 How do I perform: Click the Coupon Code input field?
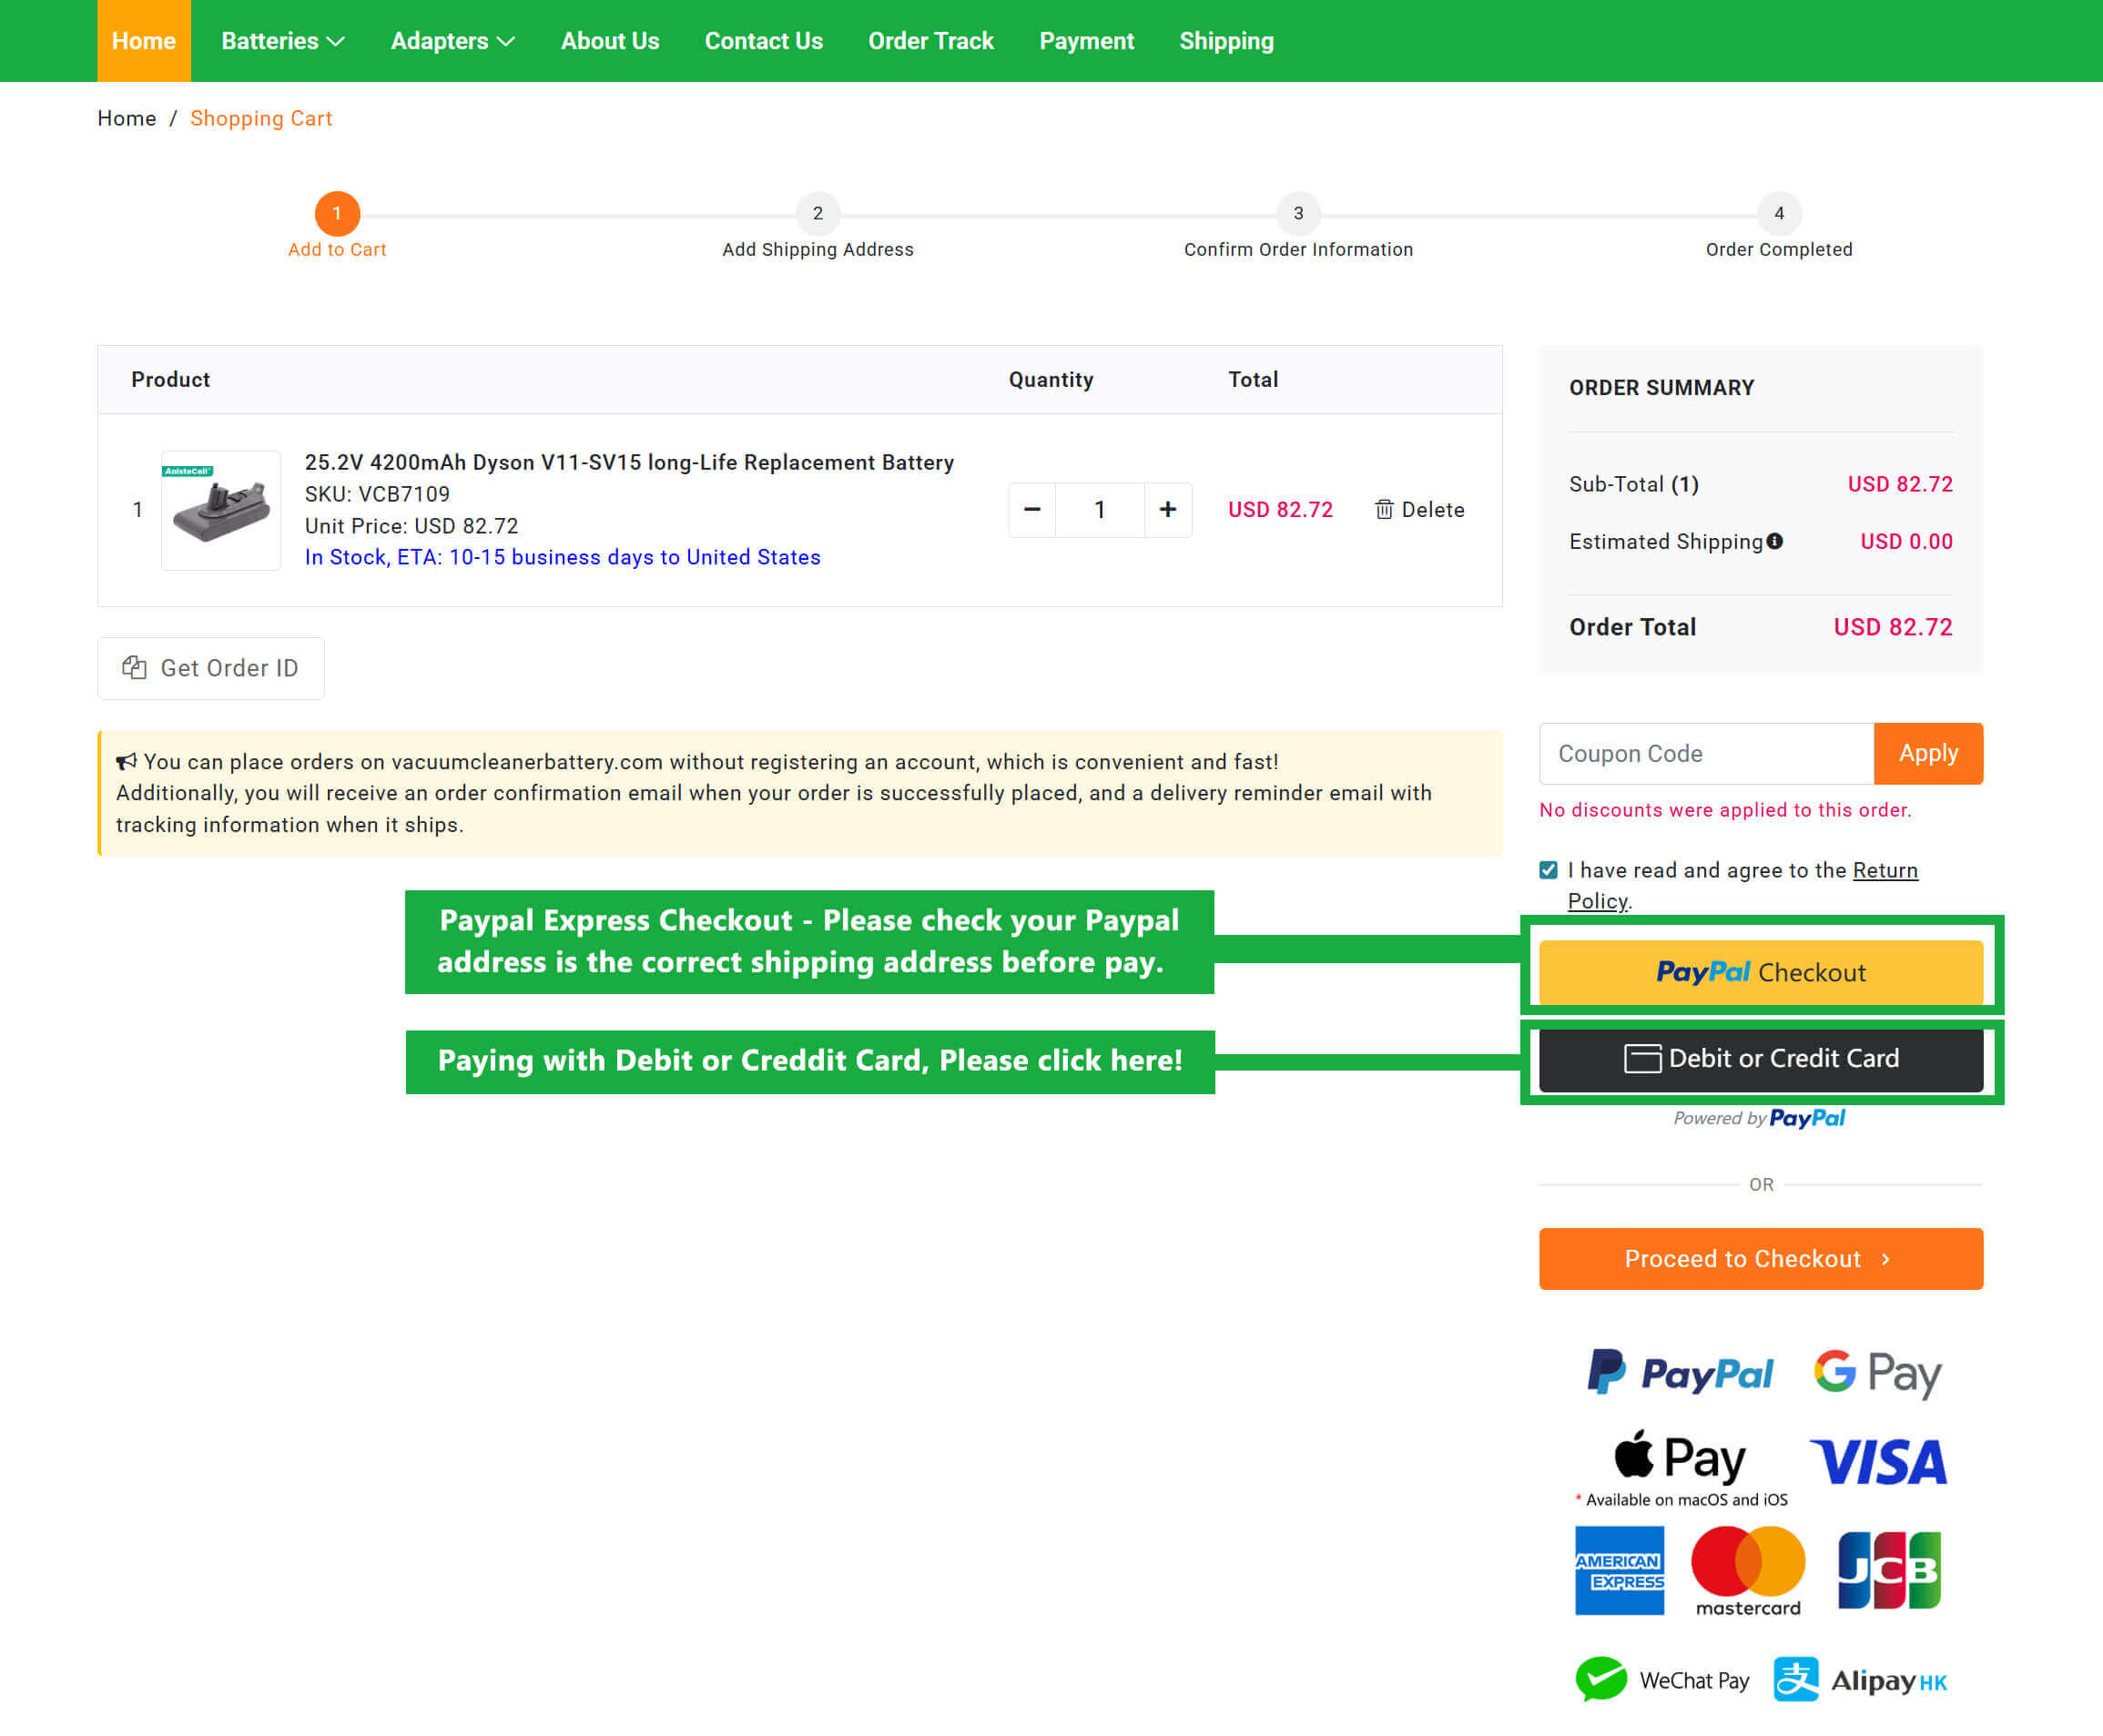click(1705, 754)
